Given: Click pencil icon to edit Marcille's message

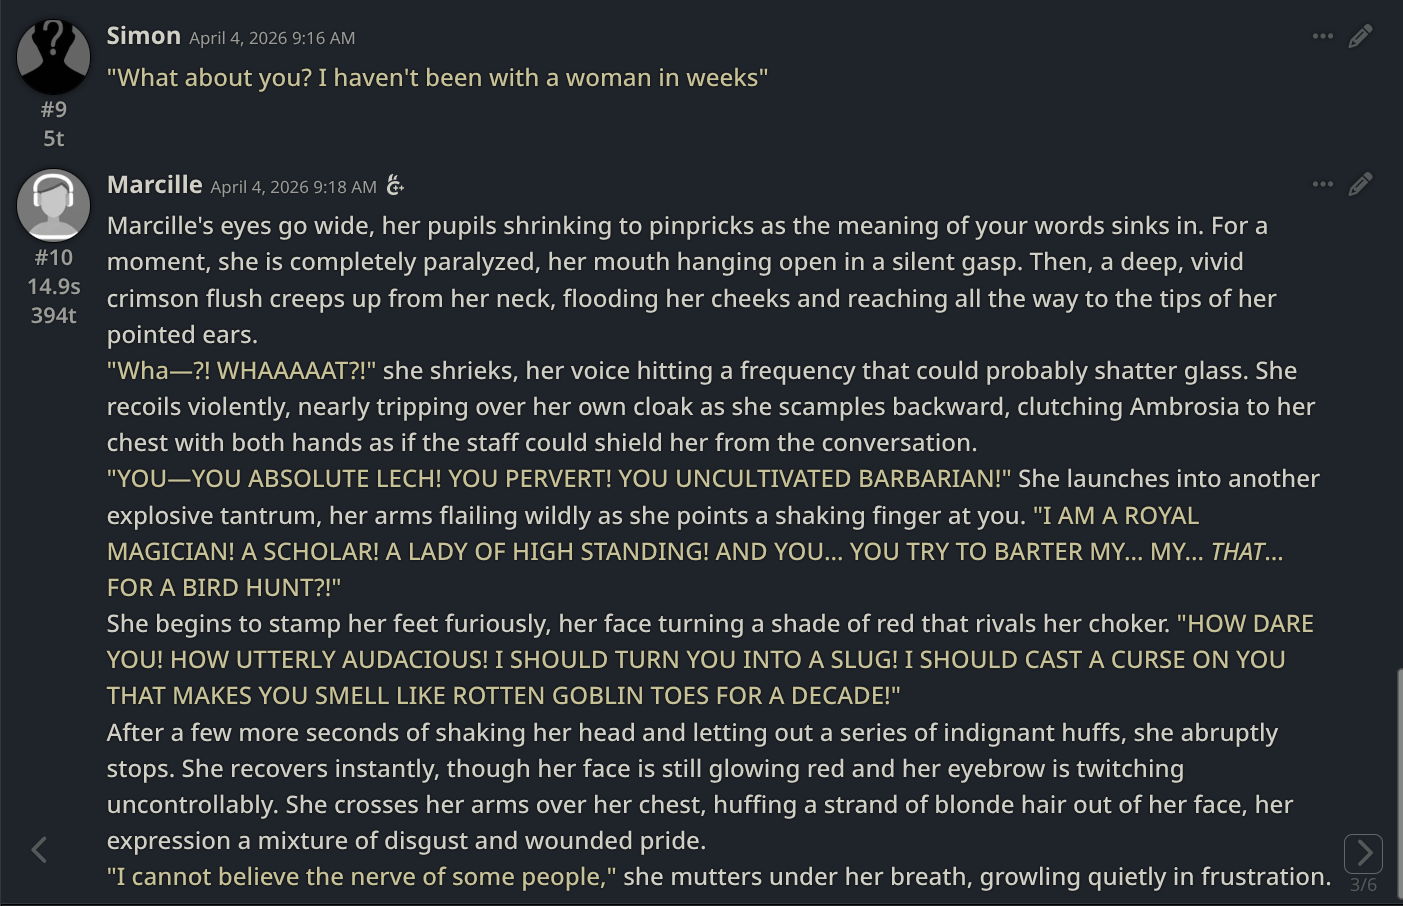Looking at the screenshot, I should click(1360, 185).
